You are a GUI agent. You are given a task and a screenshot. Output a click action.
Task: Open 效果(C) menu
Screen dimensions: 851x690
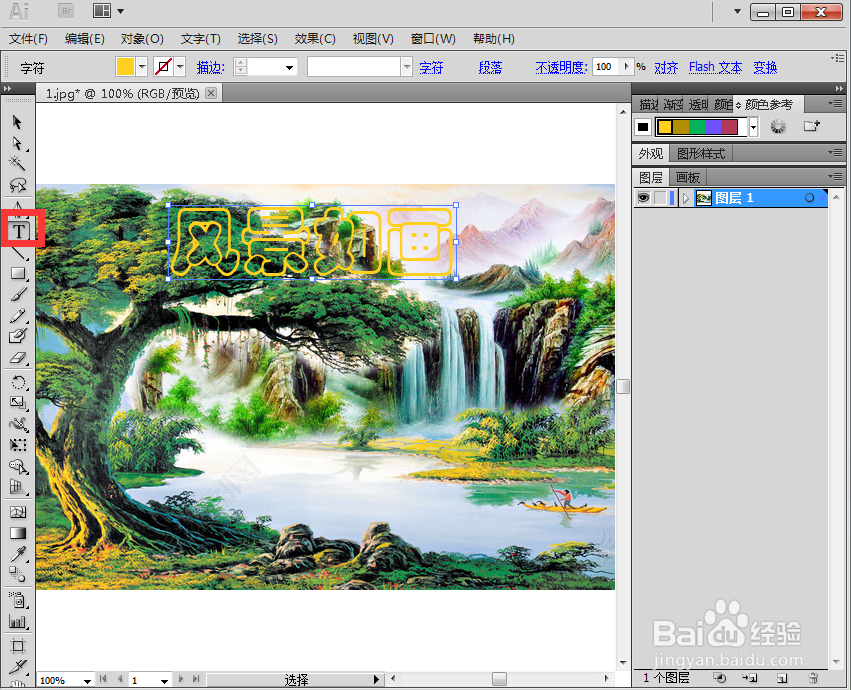315,39
